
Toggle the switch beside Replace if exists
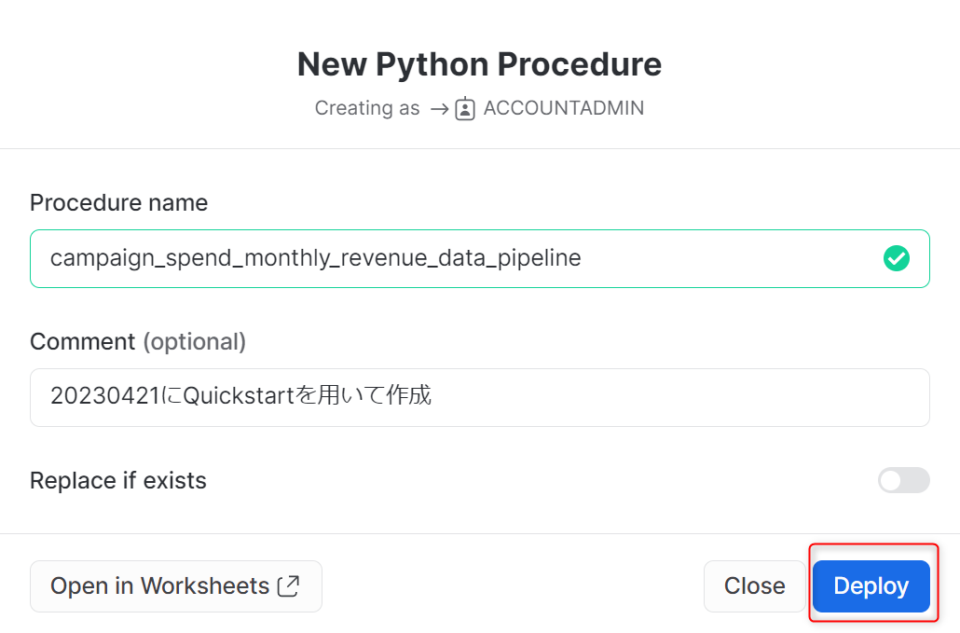903,480
